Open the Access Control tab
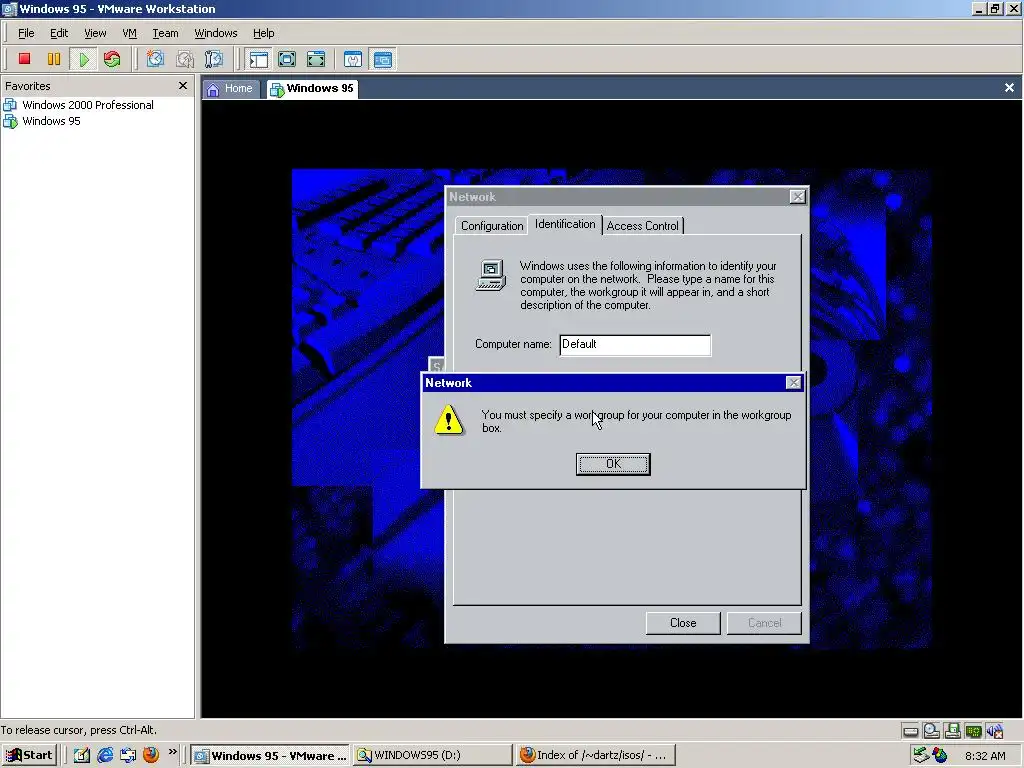The height and width of the screenshot is (768, 1024). coord(643,226)
